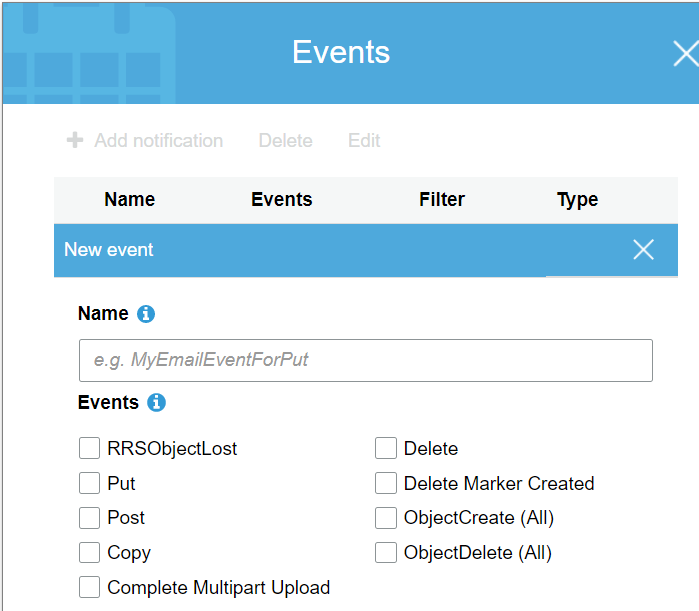Check the ObjectCreate (All) checkbox
Screen dimensions: 699x611
[x=386, y=518]
